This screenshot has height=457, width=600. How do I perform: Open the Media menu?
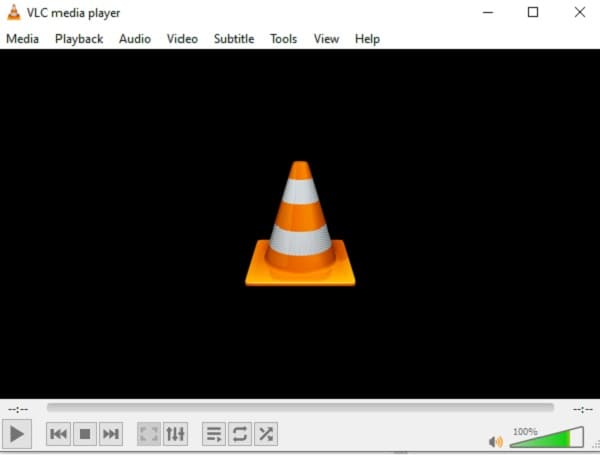tap(23, 39)
